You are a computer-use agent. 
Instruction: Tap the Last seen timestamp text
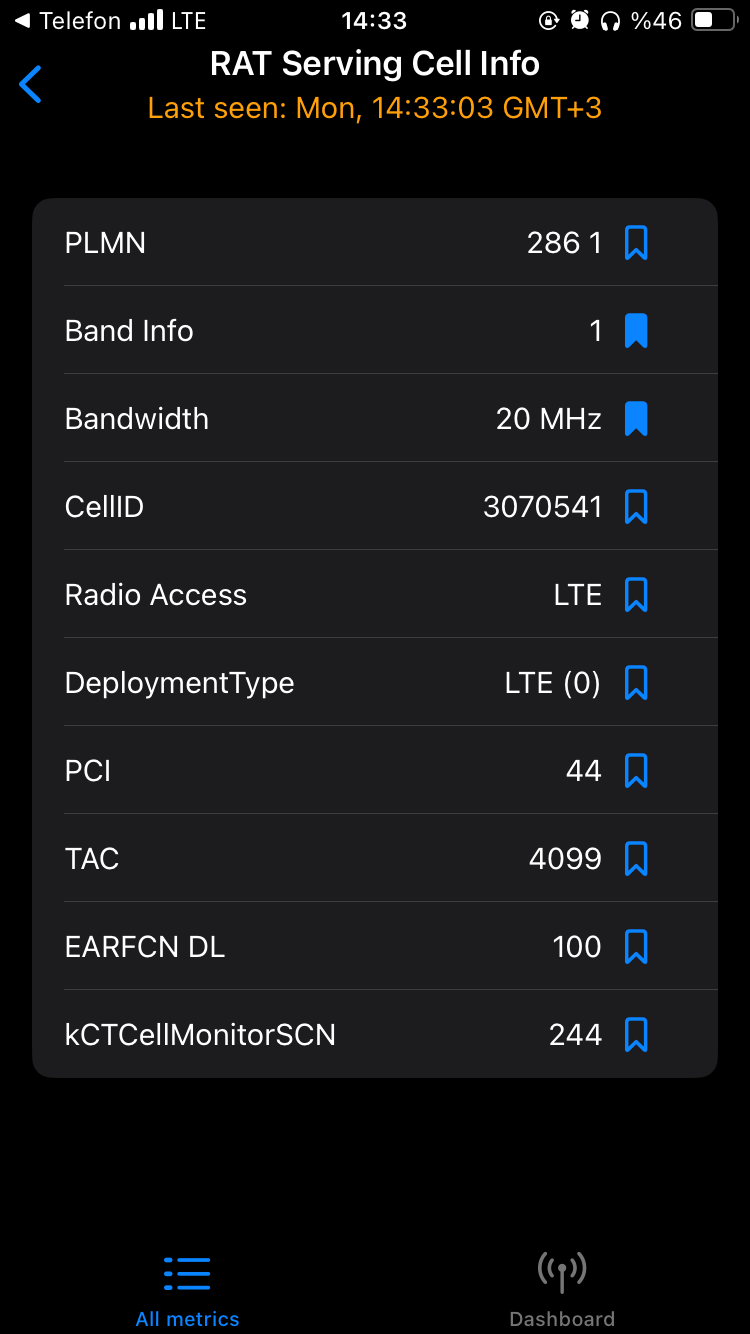pyautogui.click(x=375, y=108)
